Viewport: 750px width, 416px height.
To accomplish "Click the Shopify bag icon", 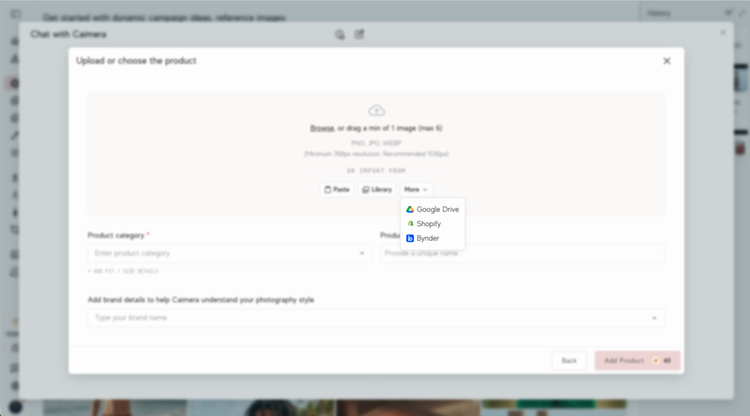I will click(x=410, y=224).
